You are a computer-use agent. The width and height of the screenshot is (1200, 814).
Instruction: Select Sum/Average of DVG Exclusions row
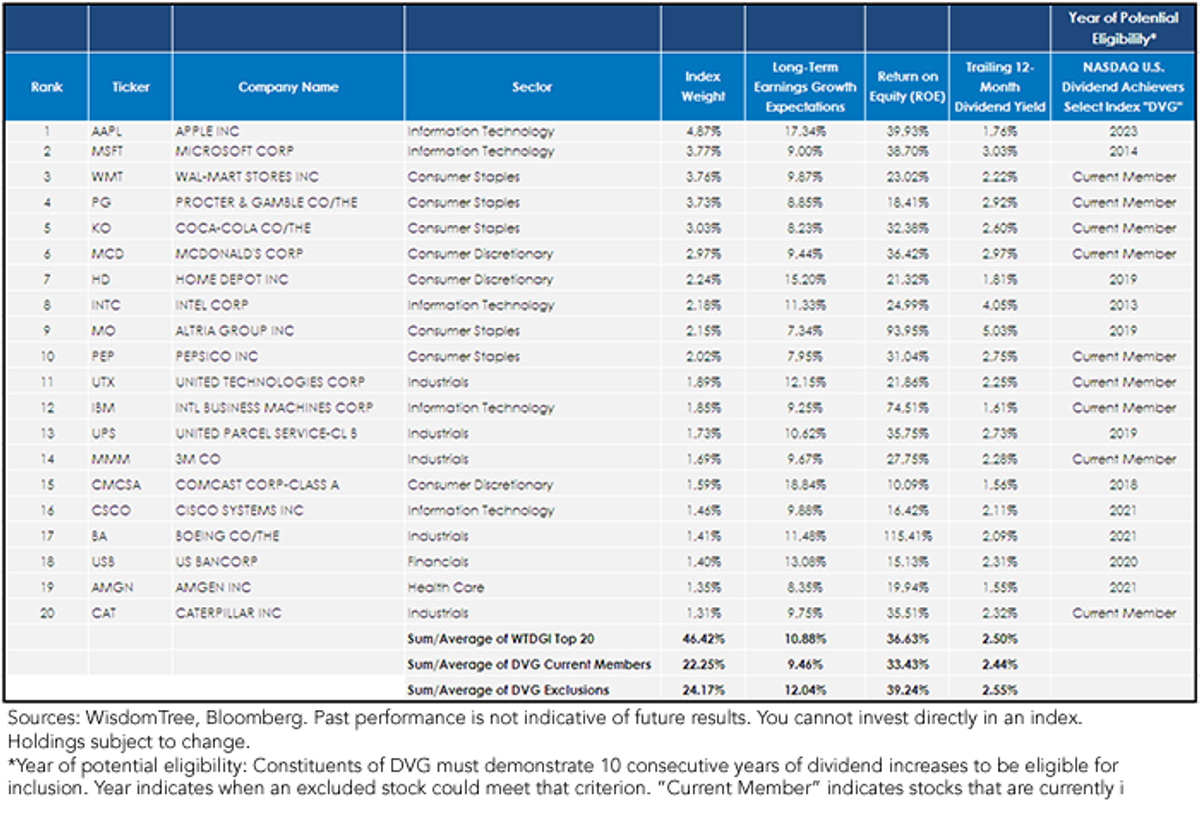[600, 690]
